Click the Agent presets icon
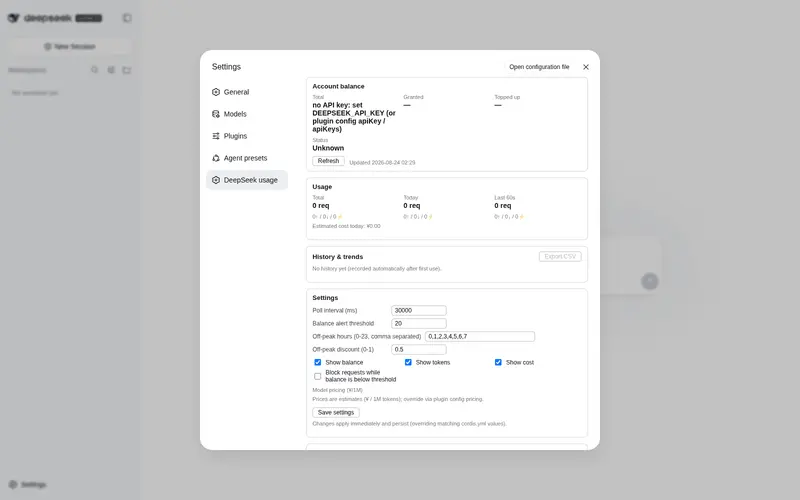Viewport: 800px width, 500px height. (x=216, y=158)
